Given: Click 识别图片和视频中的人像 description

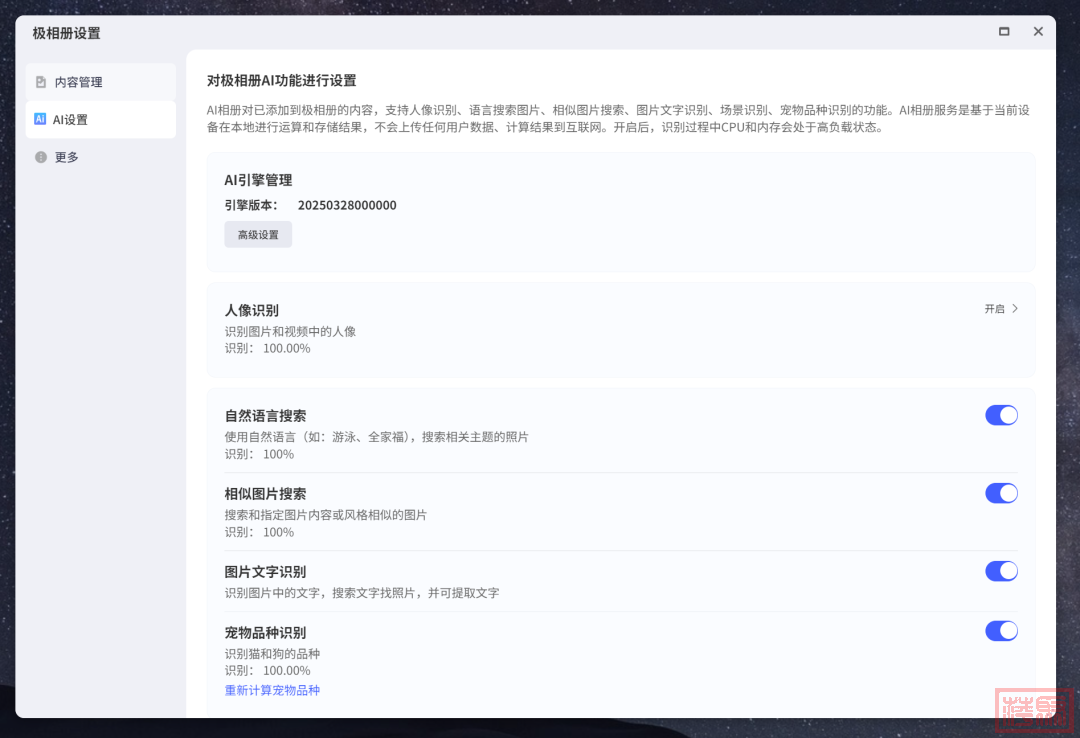Looking at the screenshot, I should tap(290, 331).
